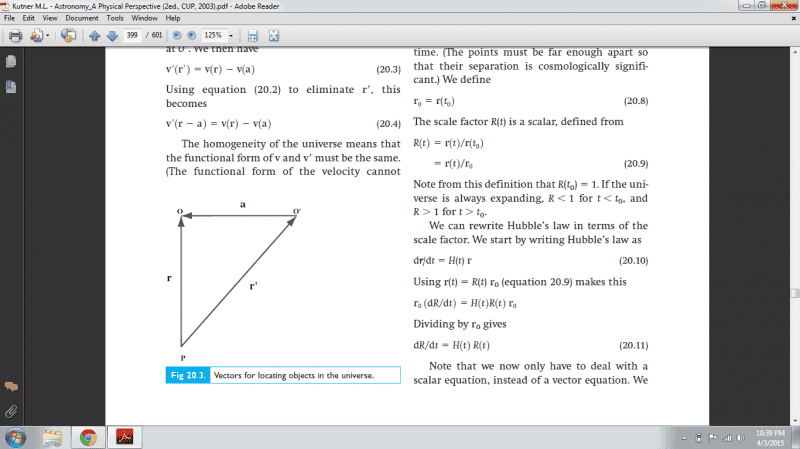This screenshot has width=800, height=449.
Task: Click equation number (20.4)
Action: [x=388, y=123]
